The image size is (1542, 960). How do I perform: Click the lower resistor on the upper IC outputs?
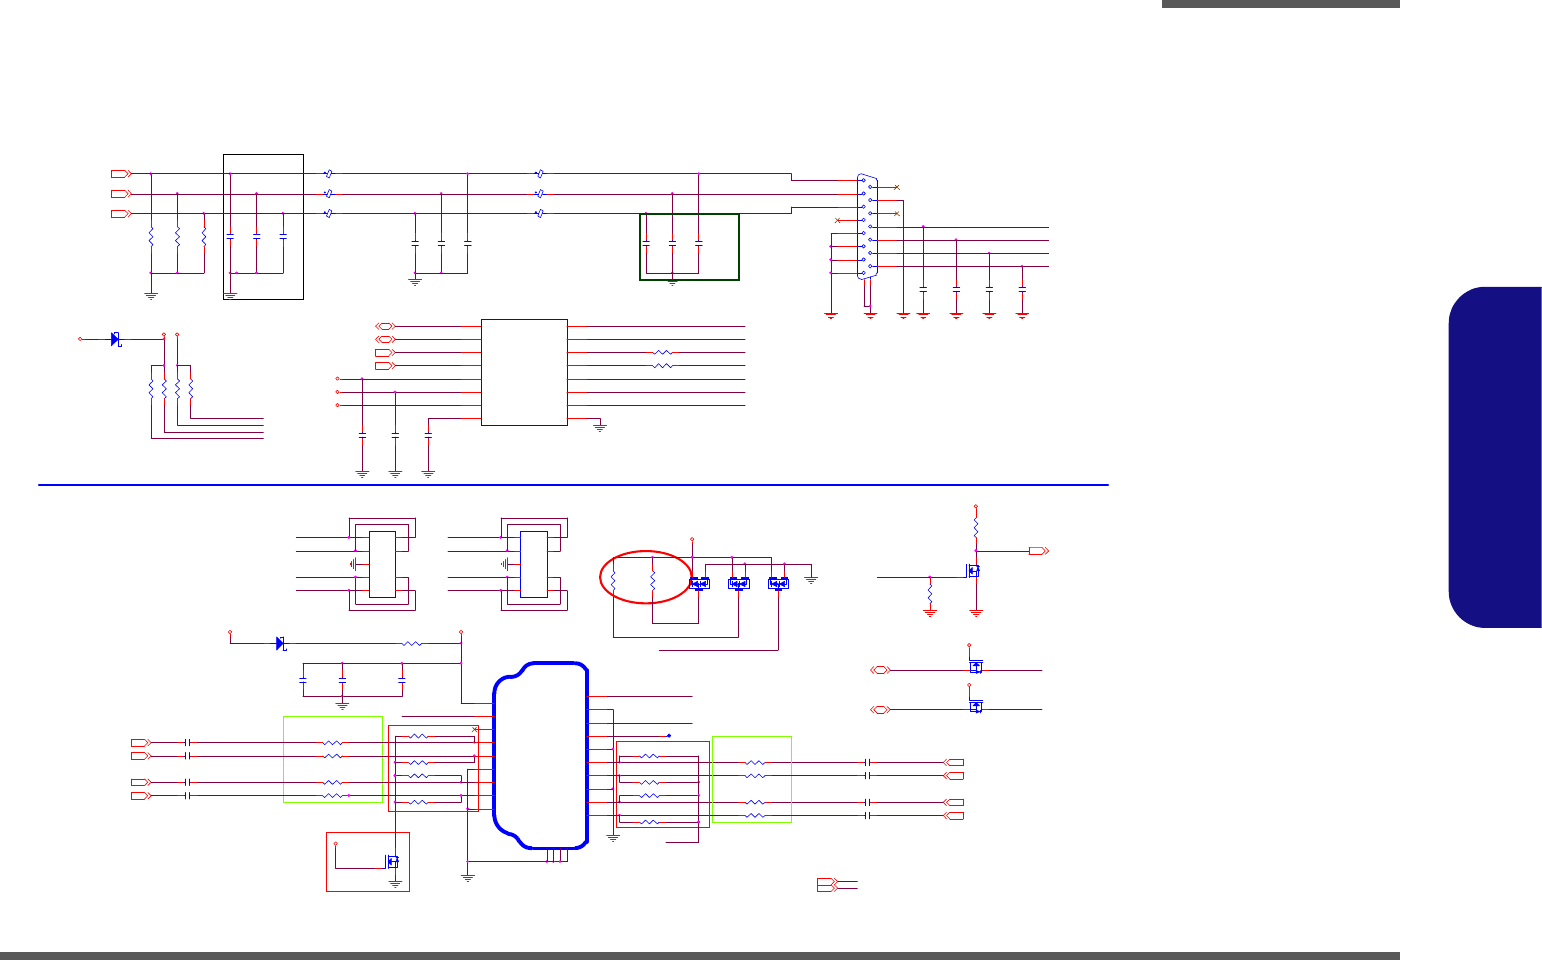coord(662,366)
